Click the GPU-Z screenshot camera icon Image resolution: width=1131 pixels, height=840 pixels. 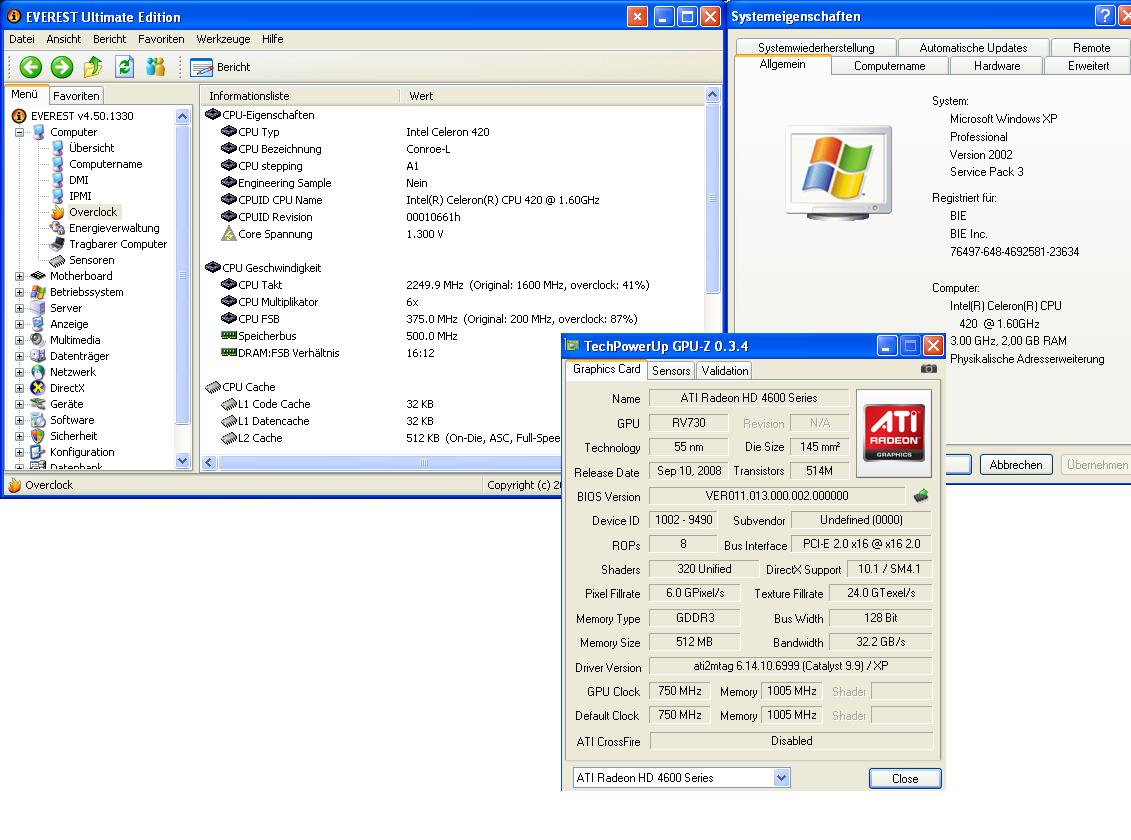929,368
